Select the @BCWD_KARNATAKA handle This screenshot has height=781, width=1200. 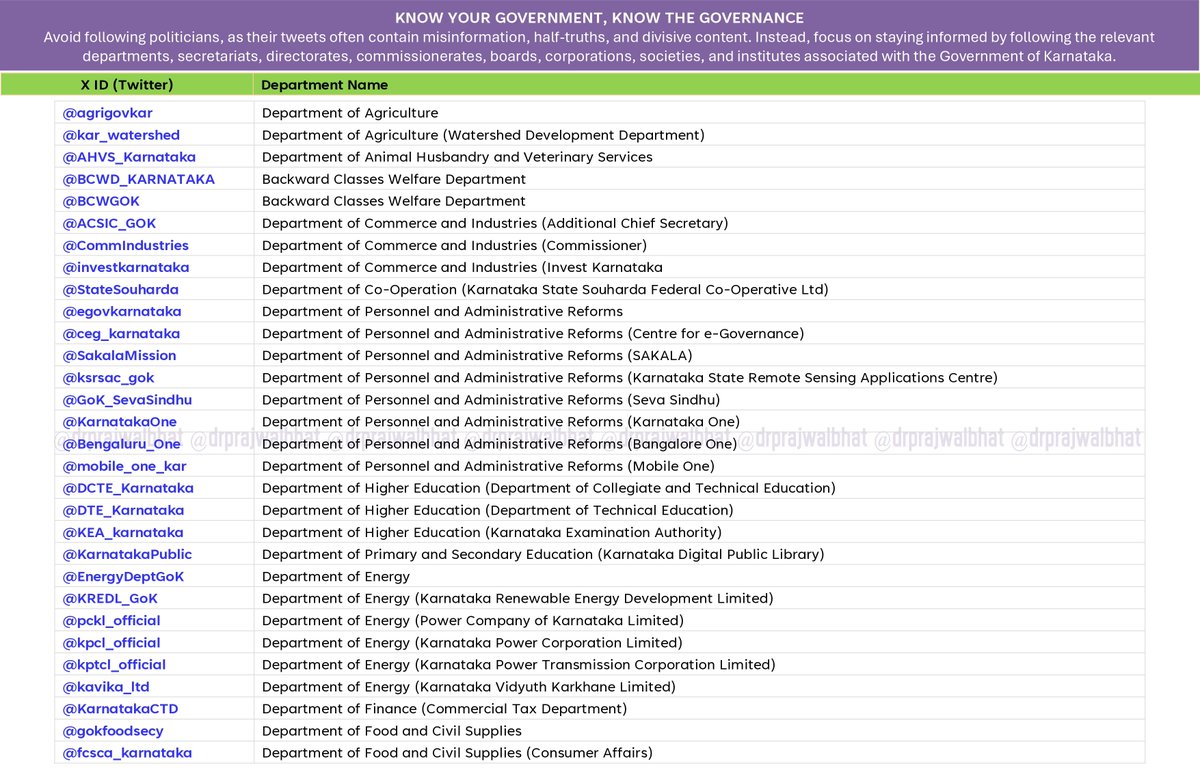(139, 179)
